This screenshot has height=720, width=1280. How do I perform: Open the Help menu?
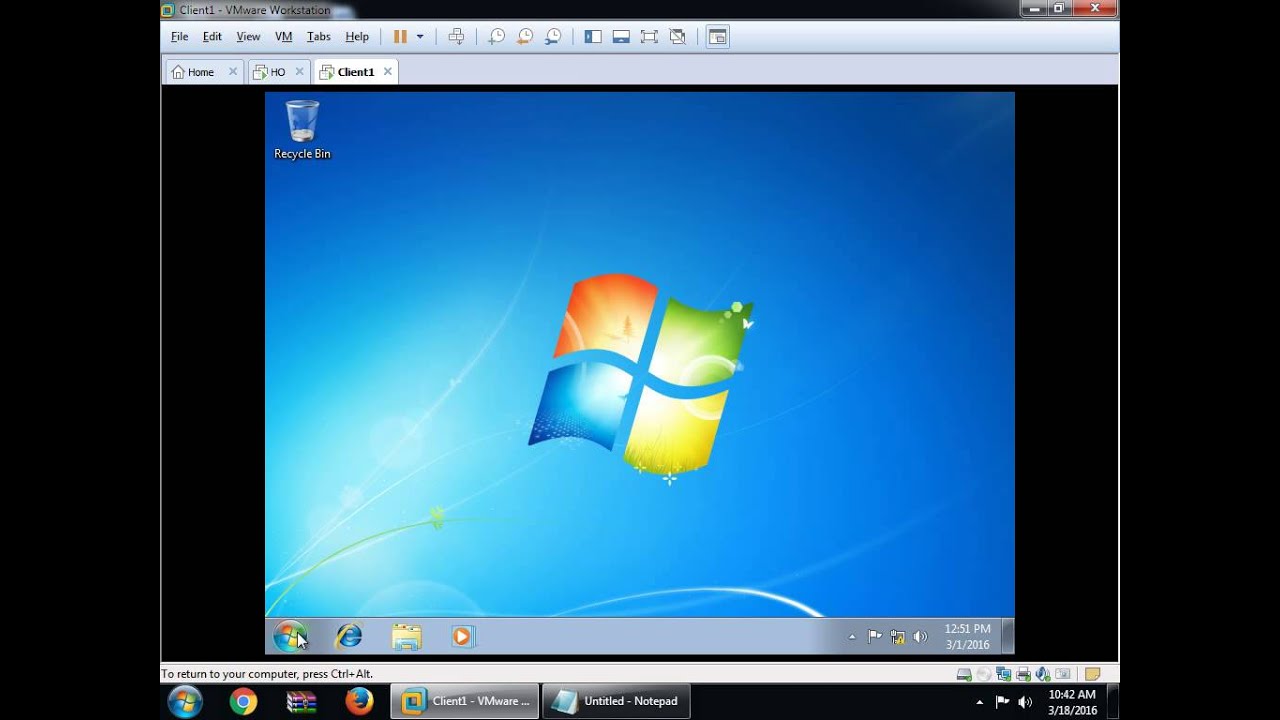(x=357, y=36)
